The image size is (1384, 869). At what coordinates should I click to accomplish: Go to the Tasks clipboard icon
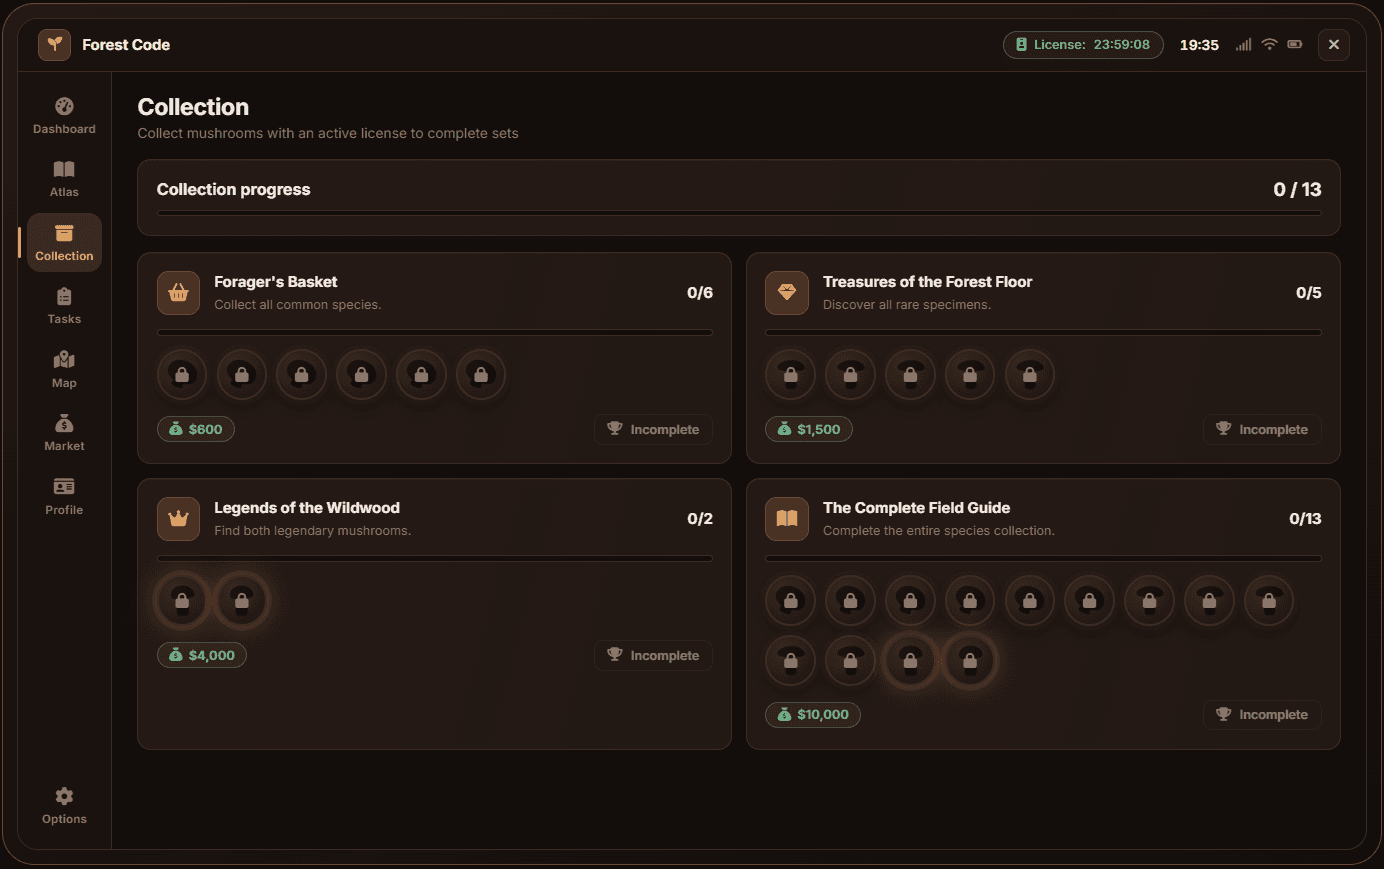click(64, 297)
